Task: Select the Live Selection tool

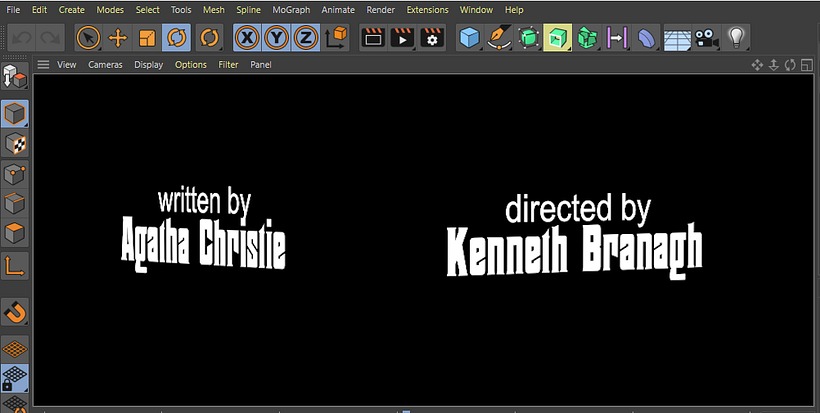Action: pyautogui.click(x=88, y=38)
